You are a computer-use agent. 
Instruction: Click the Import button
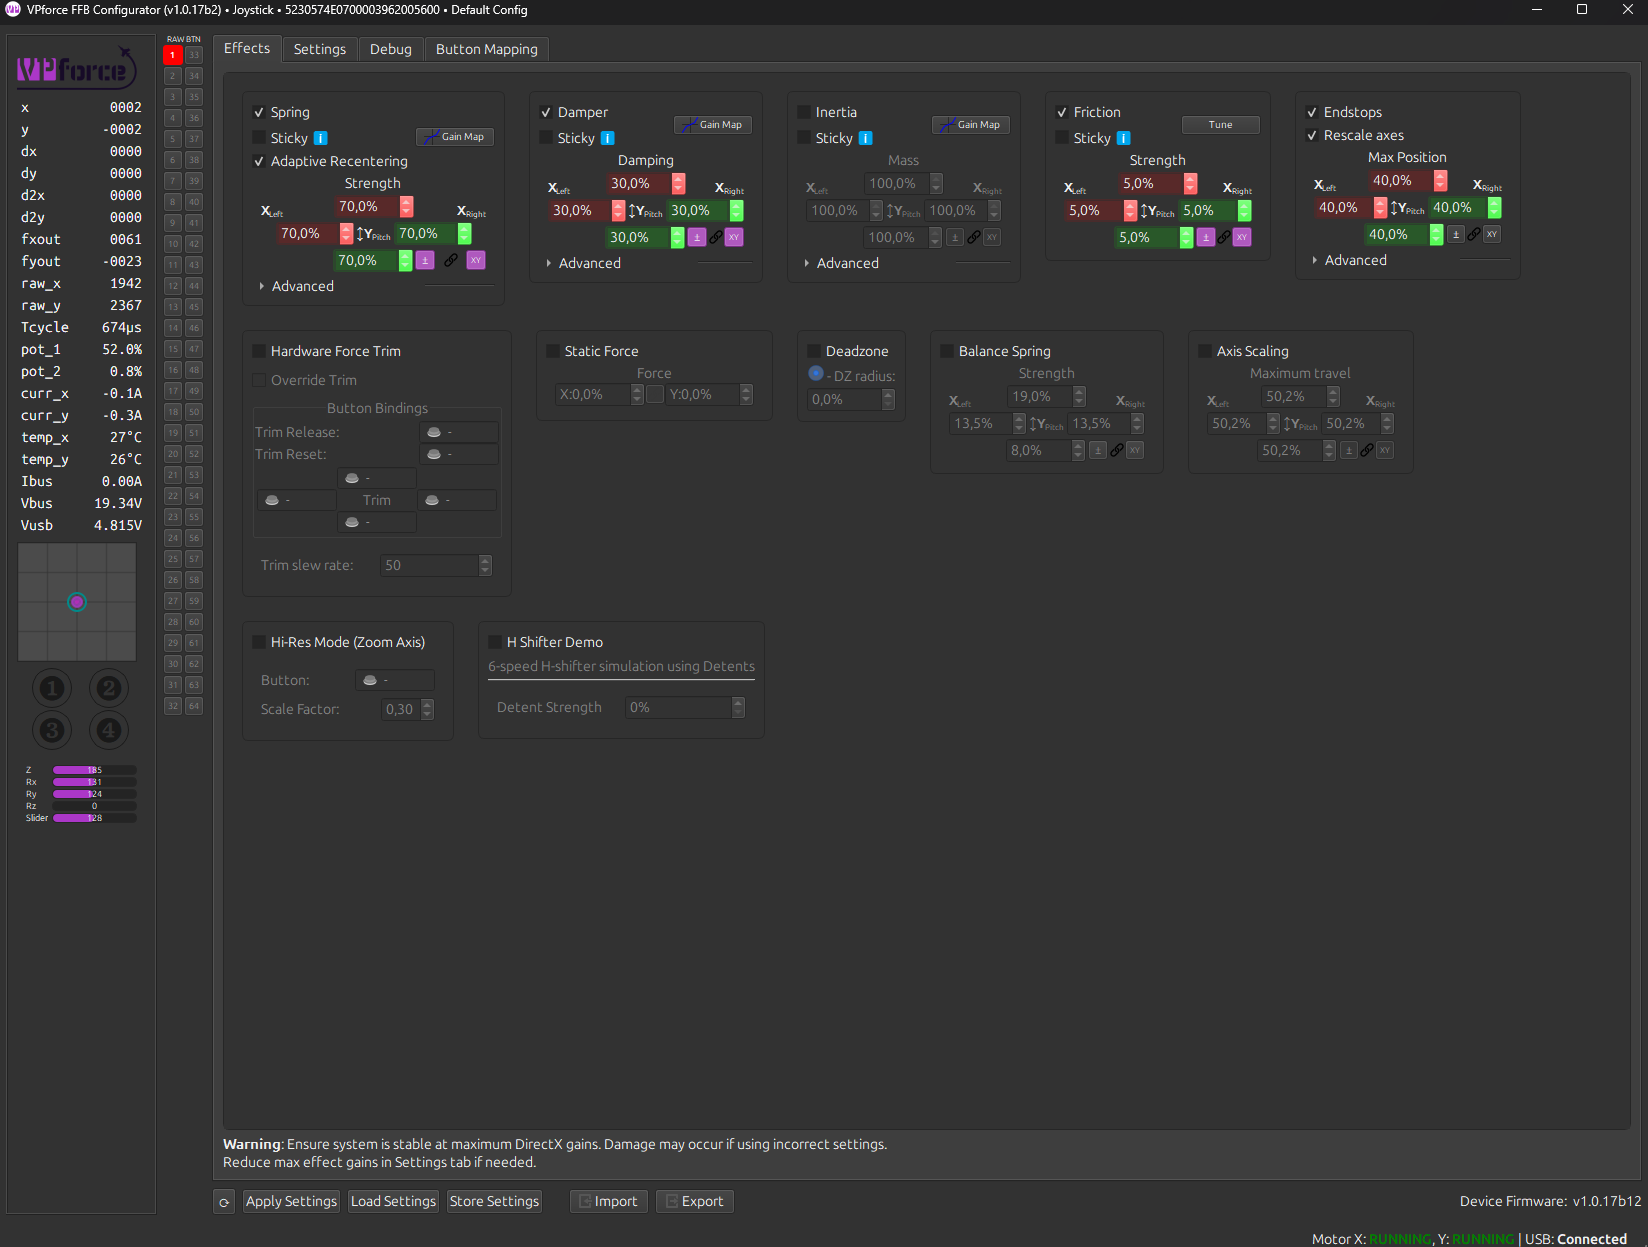tap(609, 1202)
